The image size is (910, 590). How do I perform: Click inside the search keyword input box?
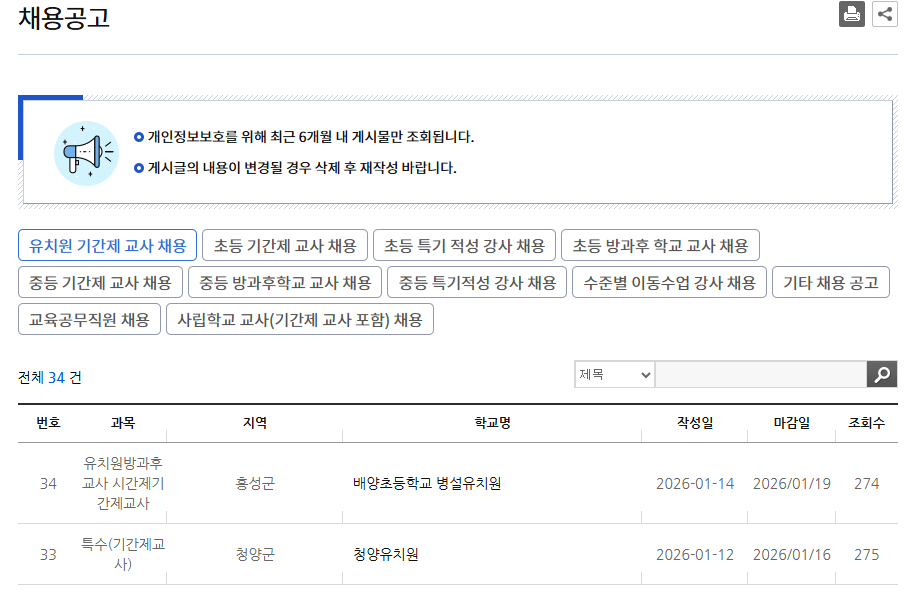(760, 374)
